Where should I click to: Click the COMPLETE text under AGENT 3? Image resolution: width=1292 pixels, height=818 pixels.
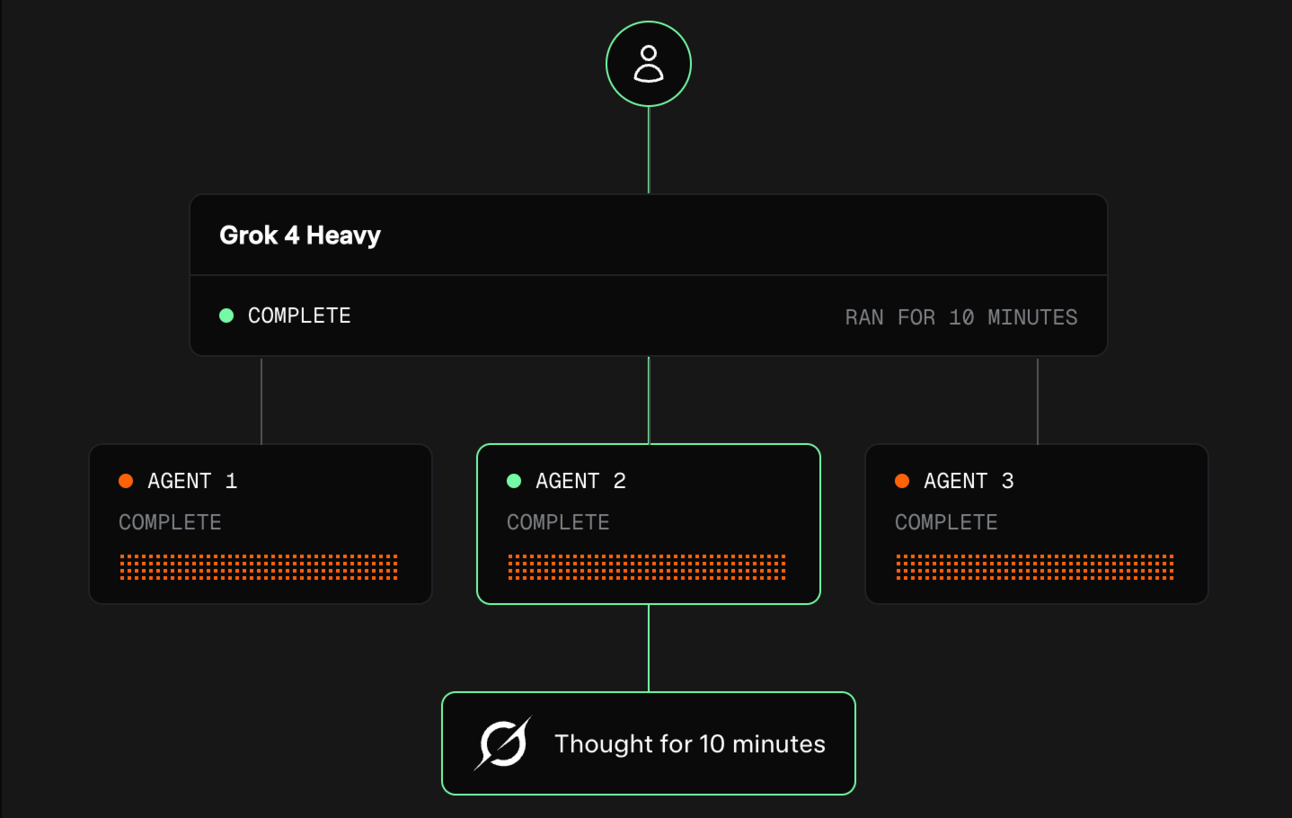point(946,522)
